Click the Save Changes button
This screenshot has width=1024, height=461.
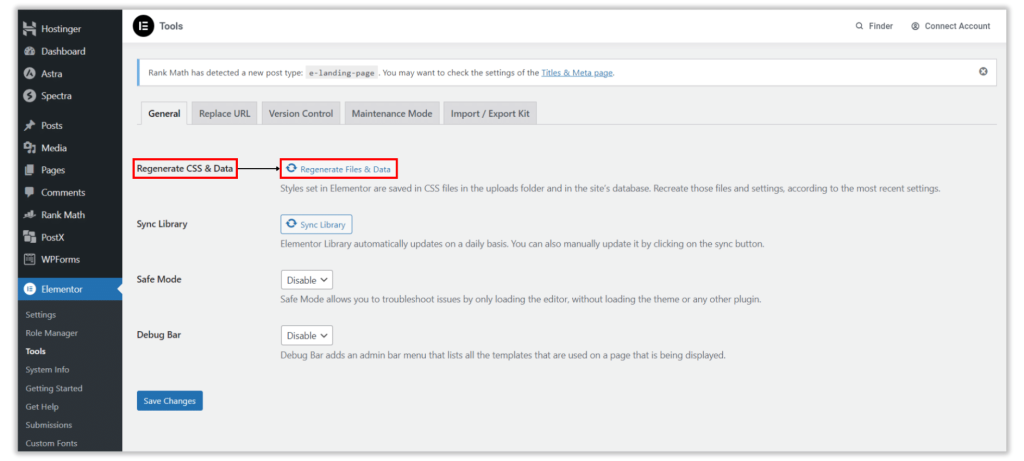(170, 401)
